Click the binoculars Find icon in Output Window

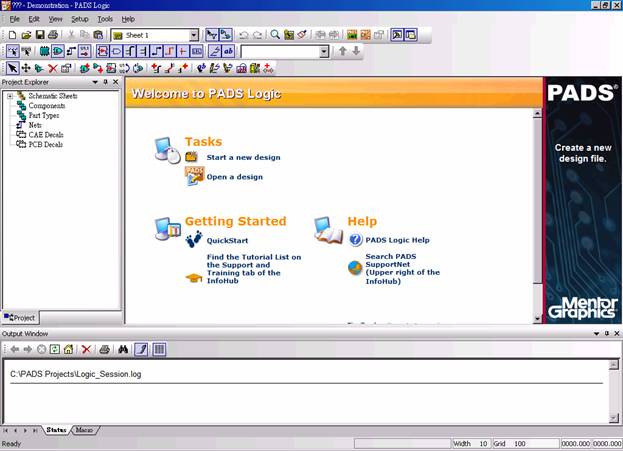point(123,349)
